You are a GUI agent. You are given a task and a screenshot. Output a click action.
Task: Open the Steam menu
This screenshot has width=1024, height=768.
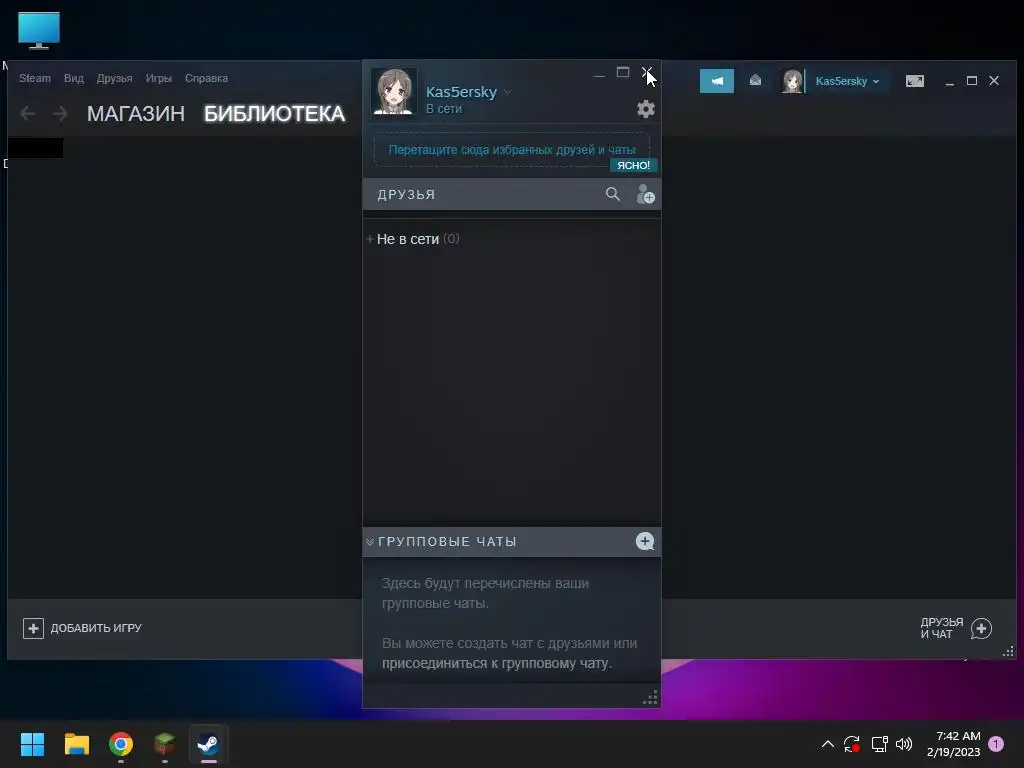[35, 78]
